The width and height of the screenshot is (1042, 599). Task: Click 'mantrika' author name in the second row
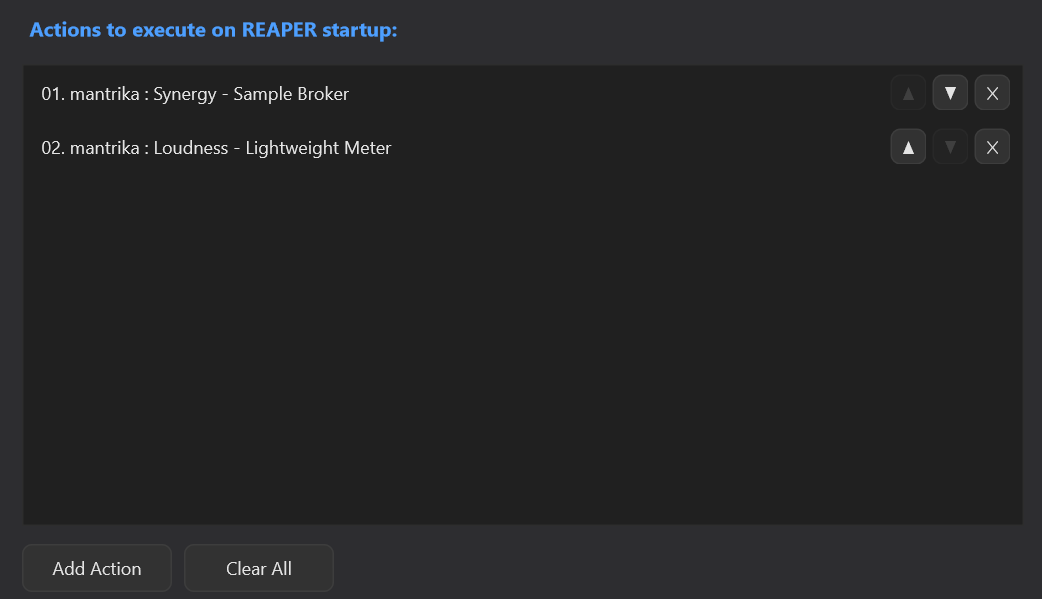tap(104, 148)
